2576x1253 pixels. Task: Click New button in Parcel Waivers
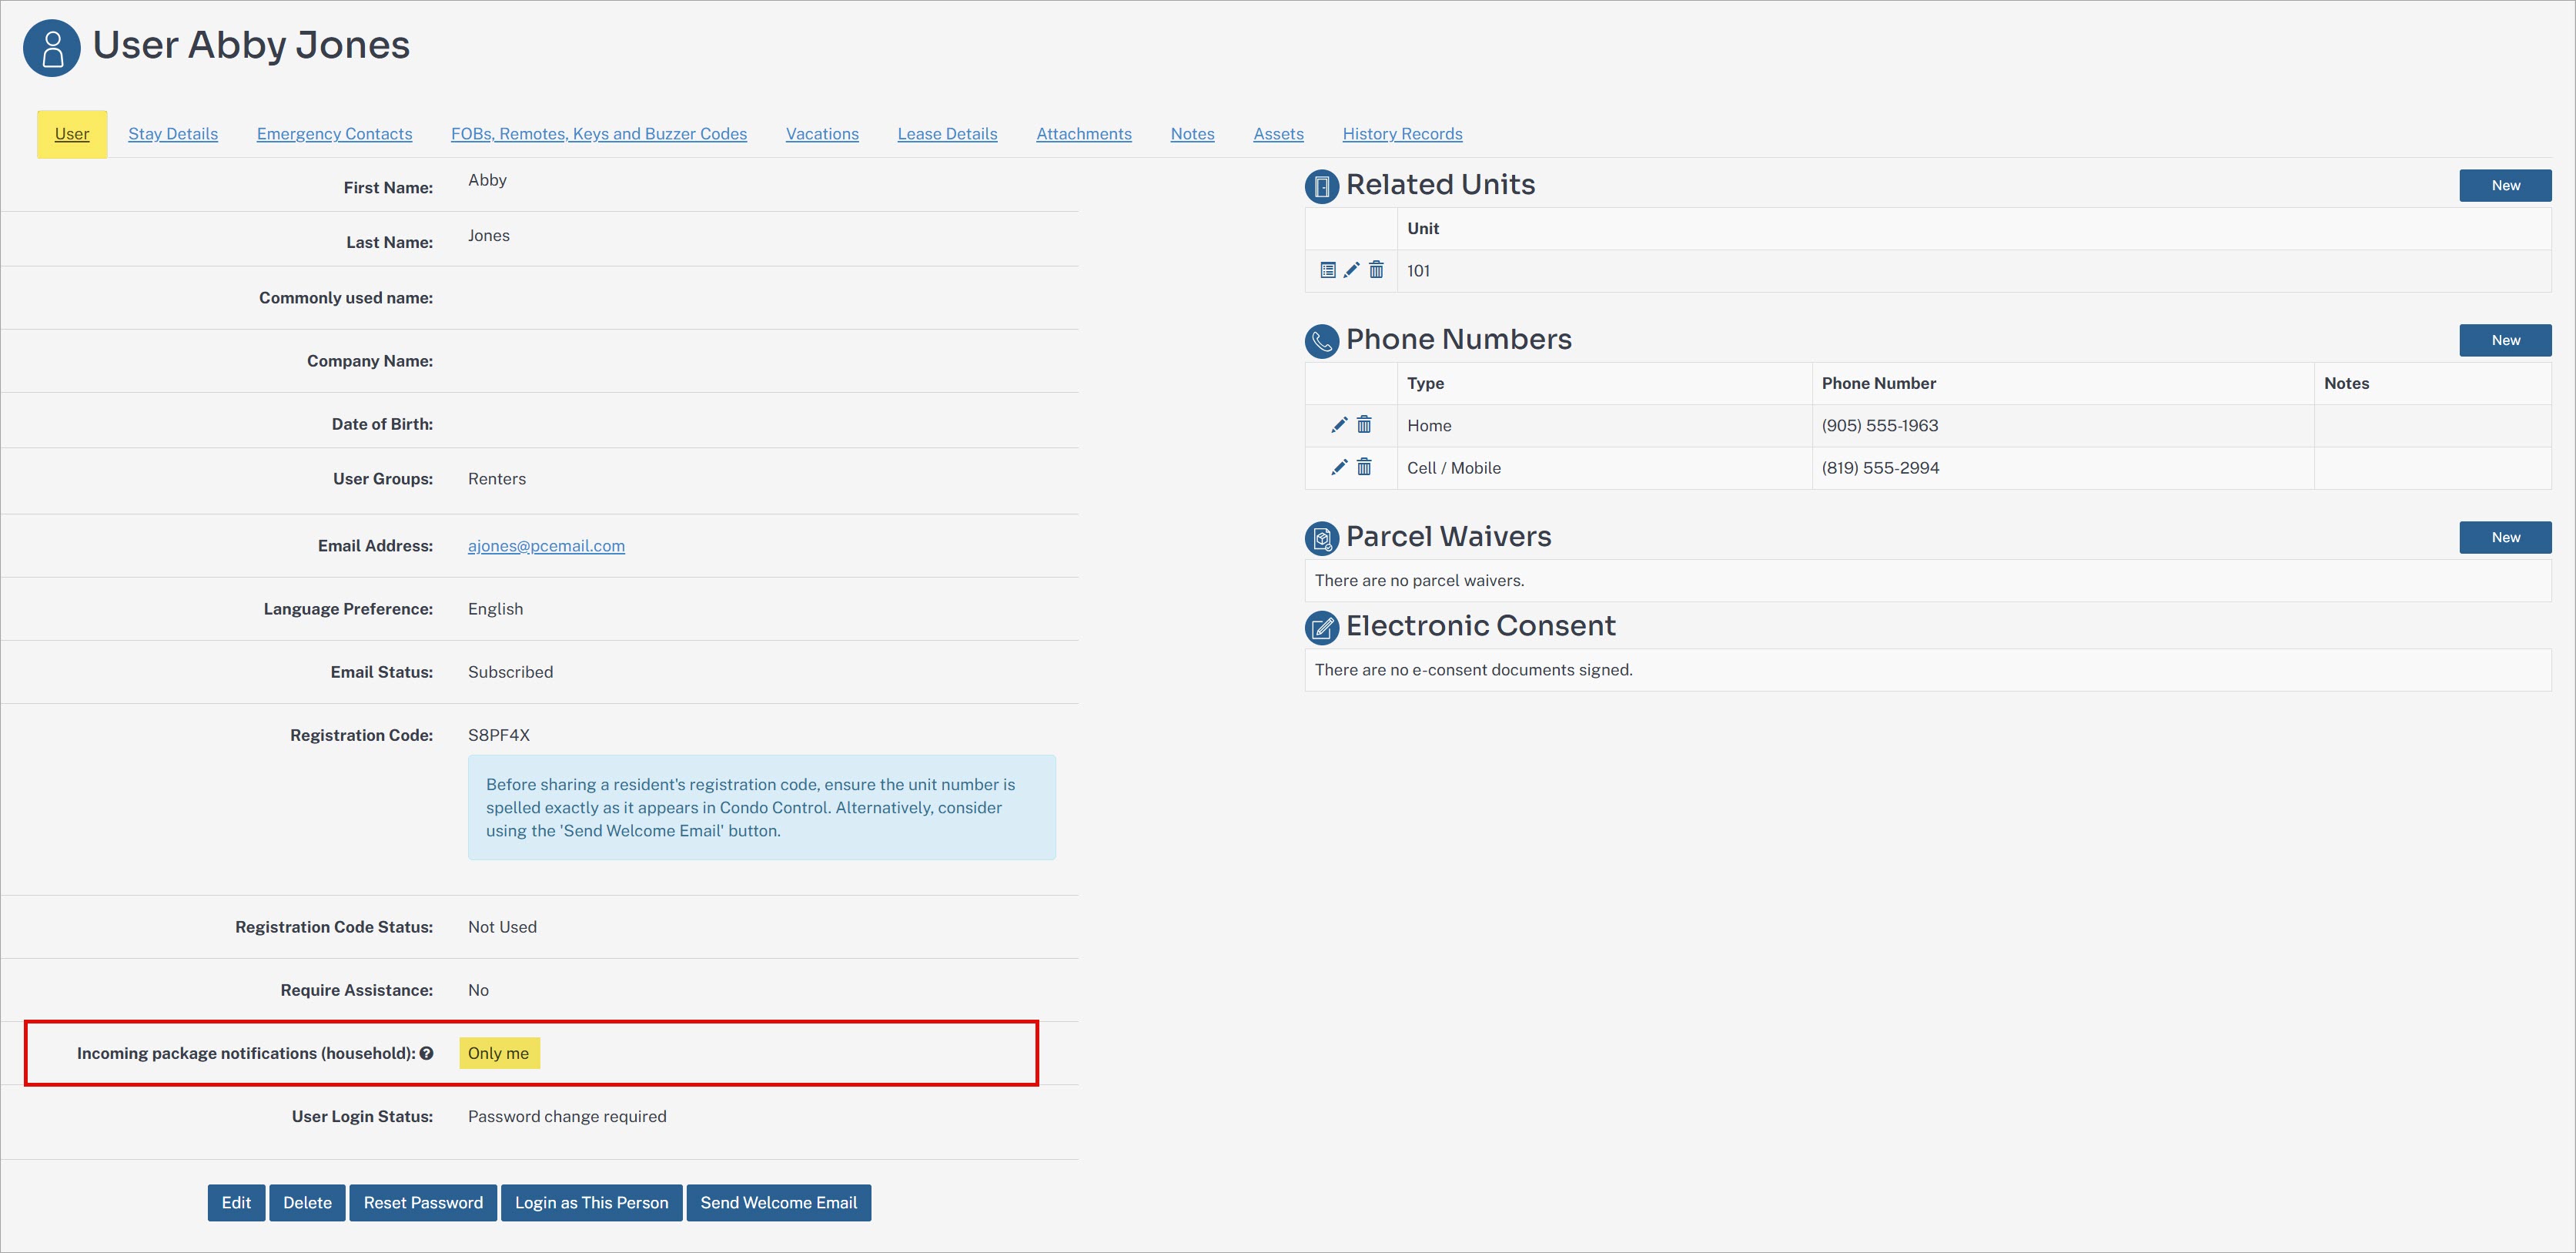tap(2505, 537)
